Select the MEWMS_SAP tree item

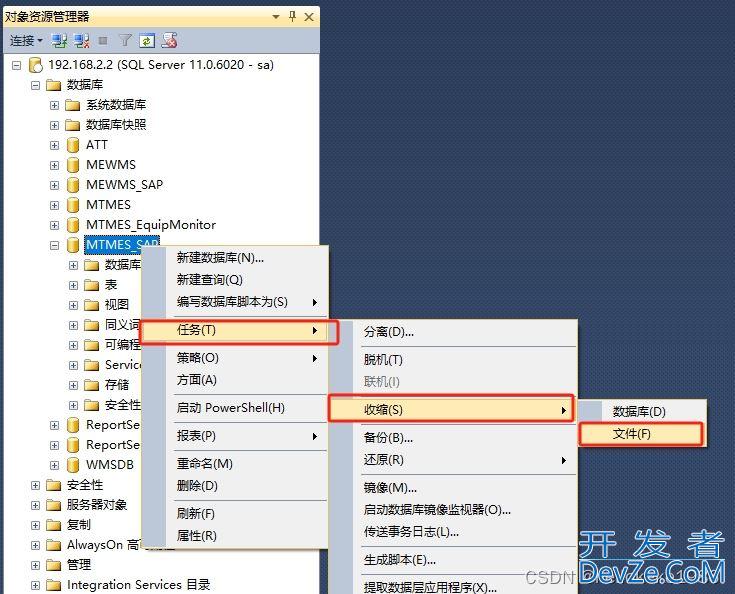[124, 185]
